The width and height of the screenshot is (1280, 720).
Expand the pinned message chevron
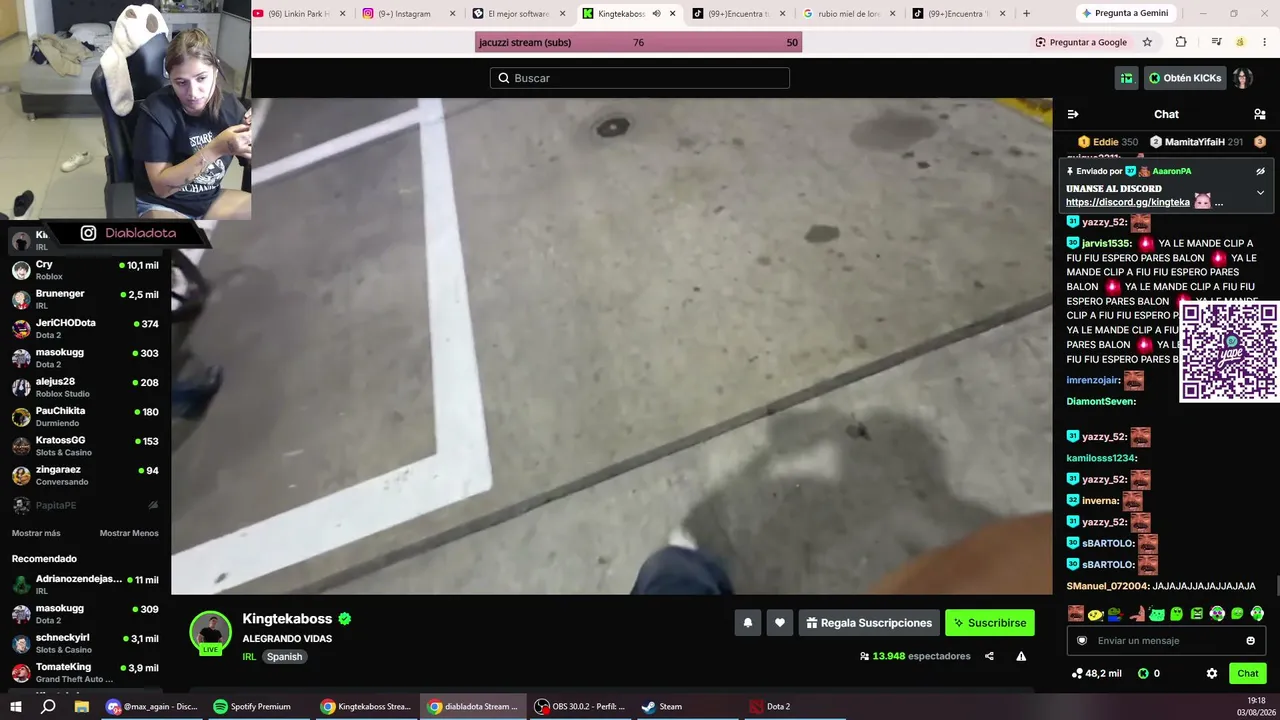[1260, 192]
